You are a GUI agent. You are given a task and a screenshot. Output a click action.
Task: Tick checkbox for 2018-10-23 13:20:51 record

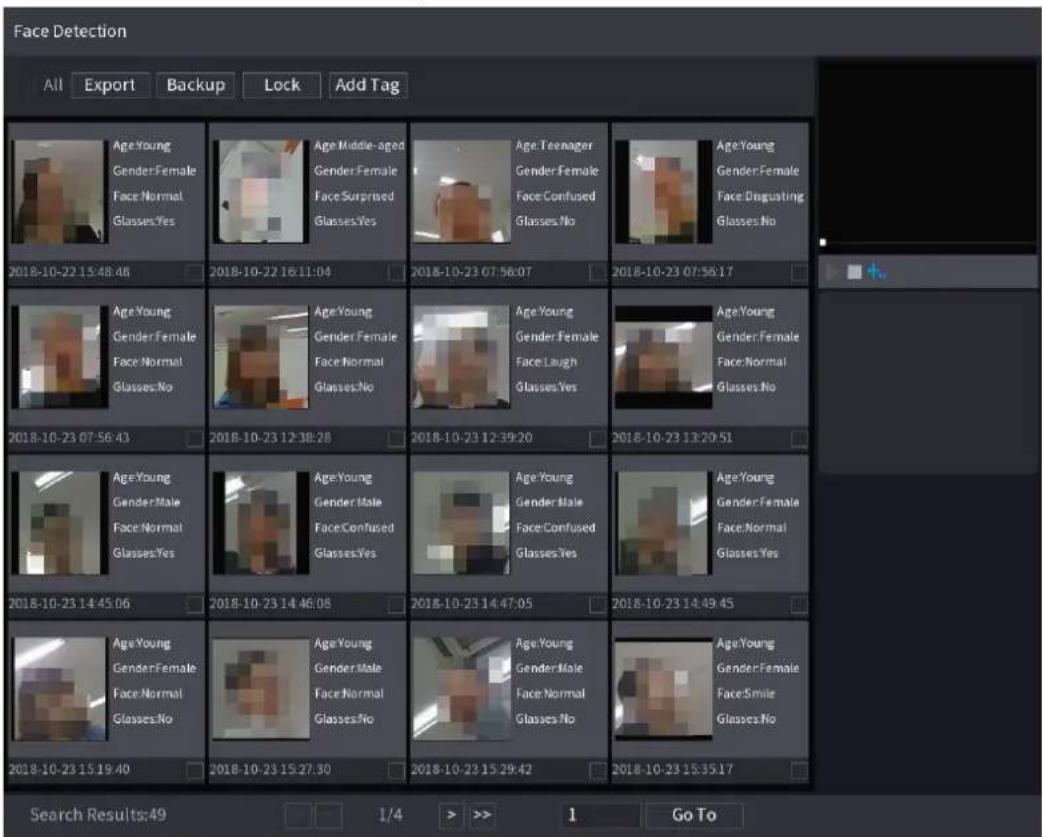pos(799,438)
